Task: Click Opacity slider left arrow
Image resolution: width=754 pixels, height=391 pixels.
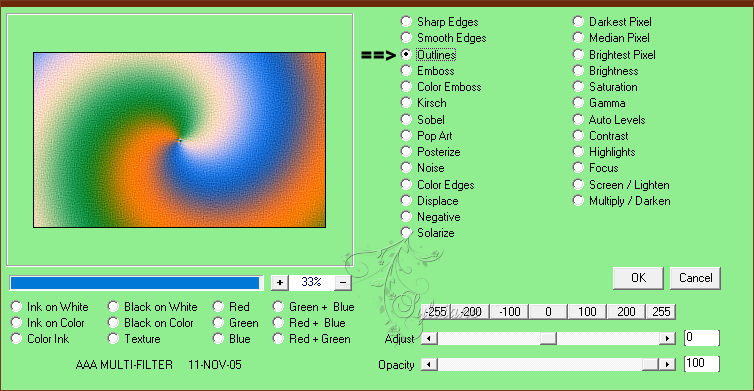Action: (429, 364)
